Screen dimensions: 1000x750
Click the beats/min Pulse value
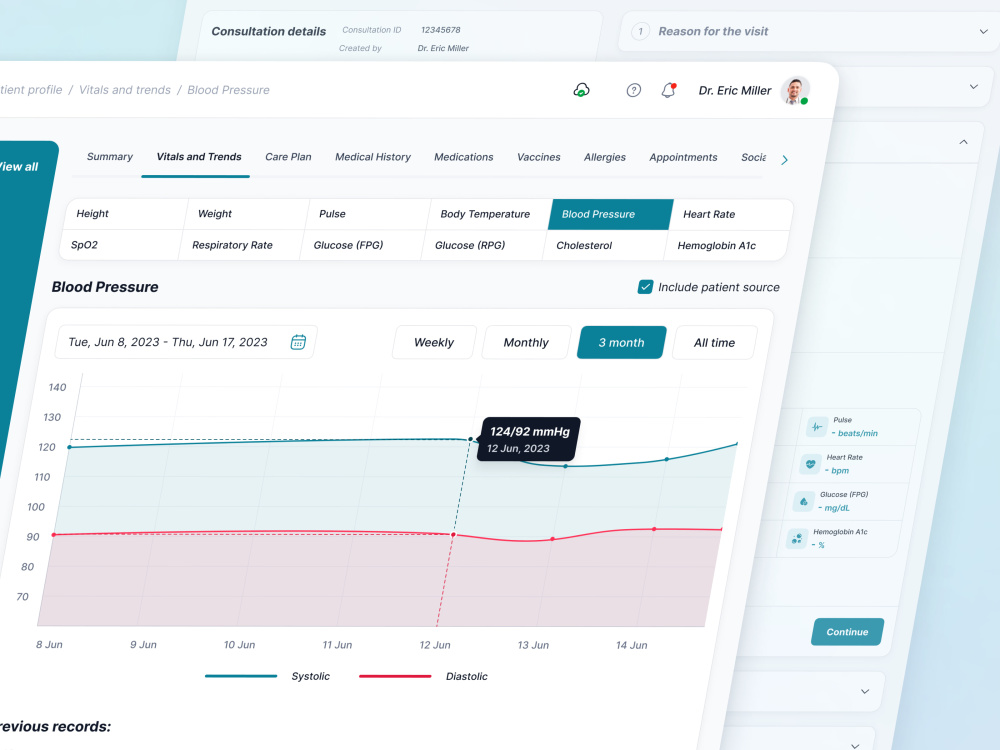[855, 433]
